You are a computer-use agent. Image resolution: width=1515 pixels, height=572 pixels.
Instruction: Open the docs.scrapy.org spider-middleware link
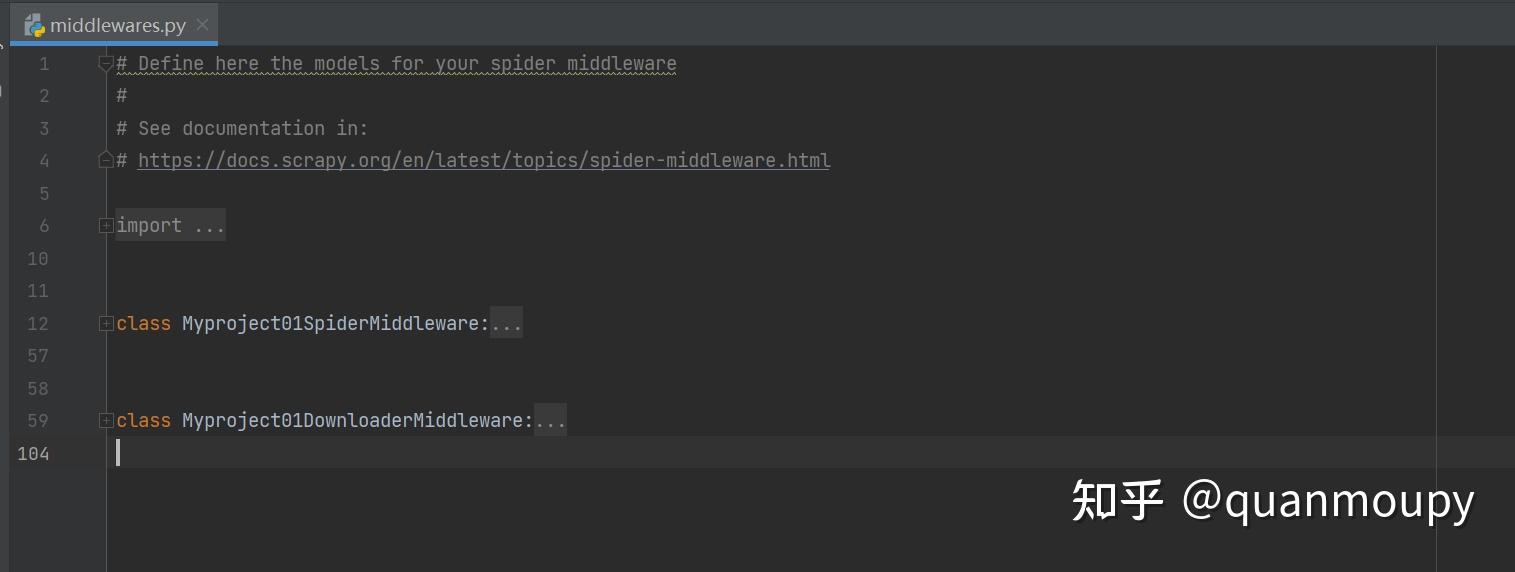pyautogui.click(x=484, y=161)
